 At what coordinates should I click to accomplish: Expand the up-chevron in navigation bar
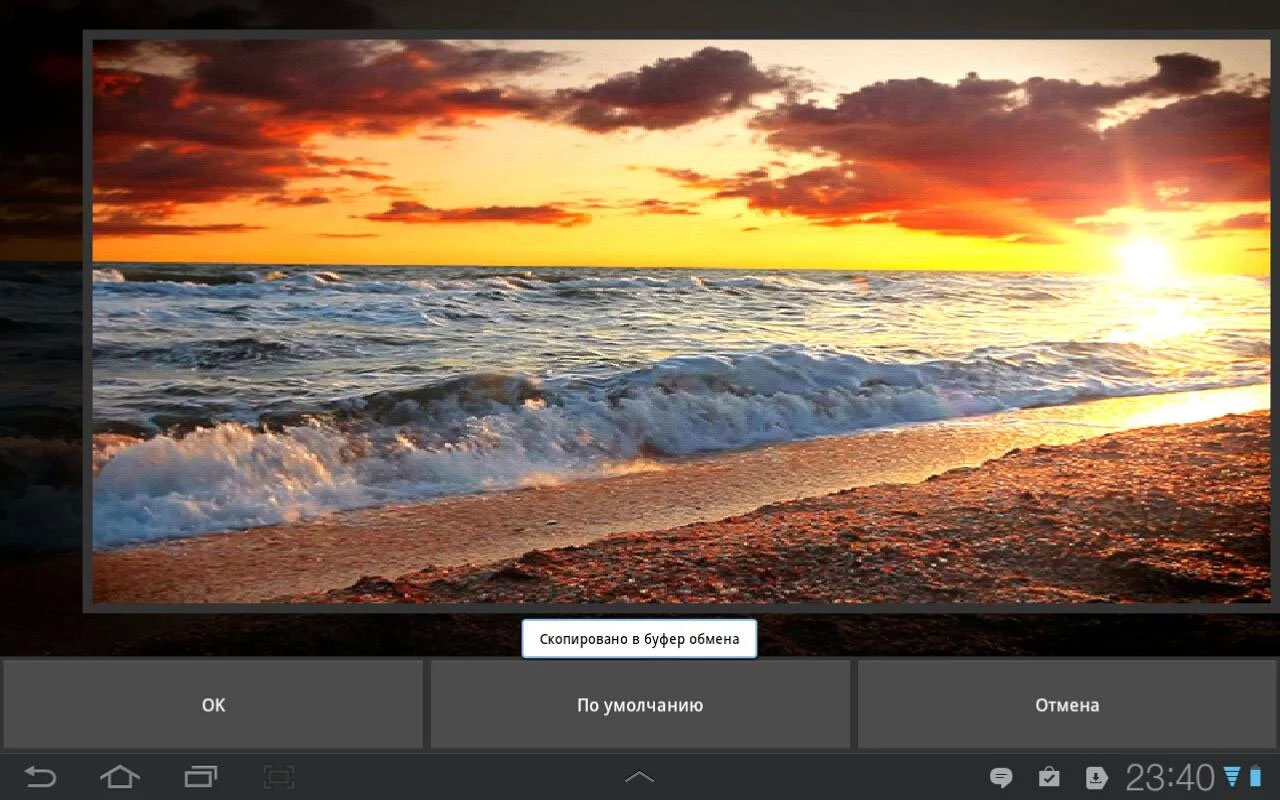coord(639,777)
